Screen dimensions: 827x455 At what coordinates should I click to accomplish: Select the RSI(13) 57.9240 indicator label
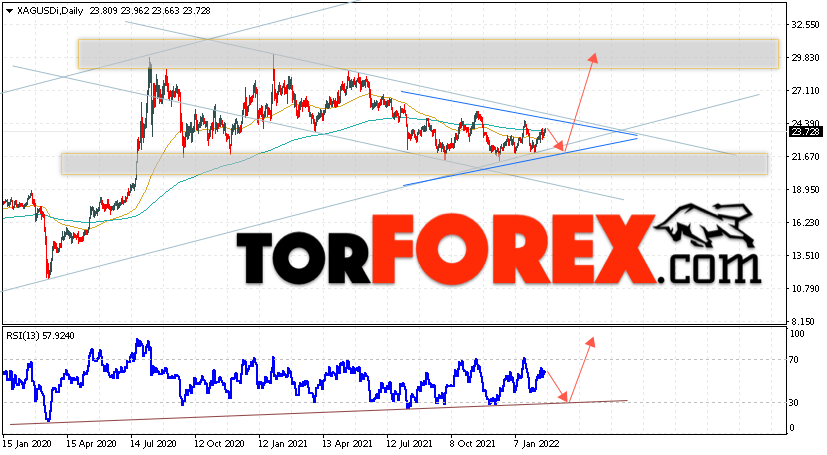click(x=40, y=335)
